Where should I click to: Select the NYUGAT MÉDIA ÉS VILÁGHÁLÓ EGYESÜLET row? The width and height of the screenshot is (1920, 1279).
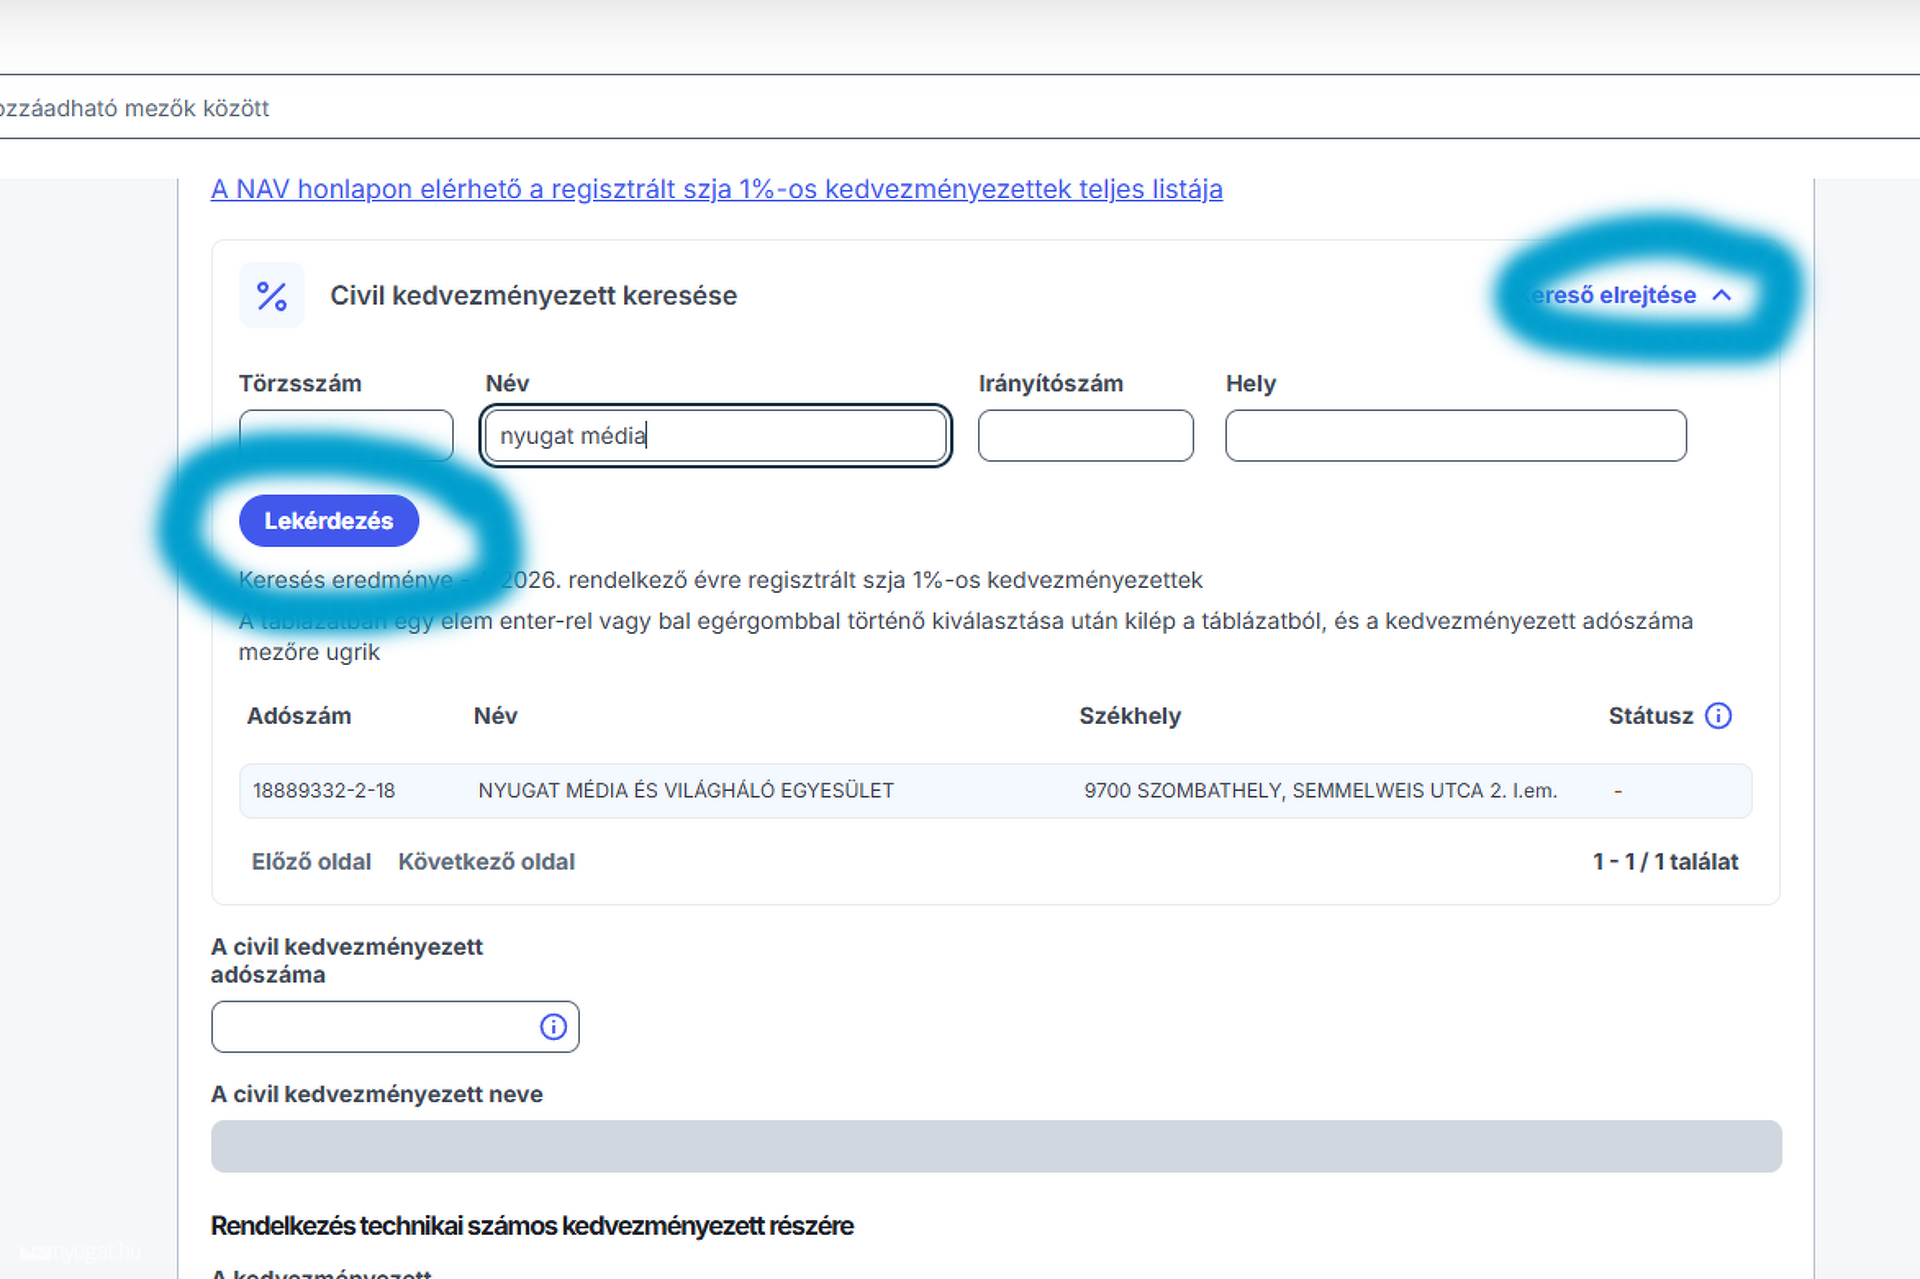coord(995,791)
